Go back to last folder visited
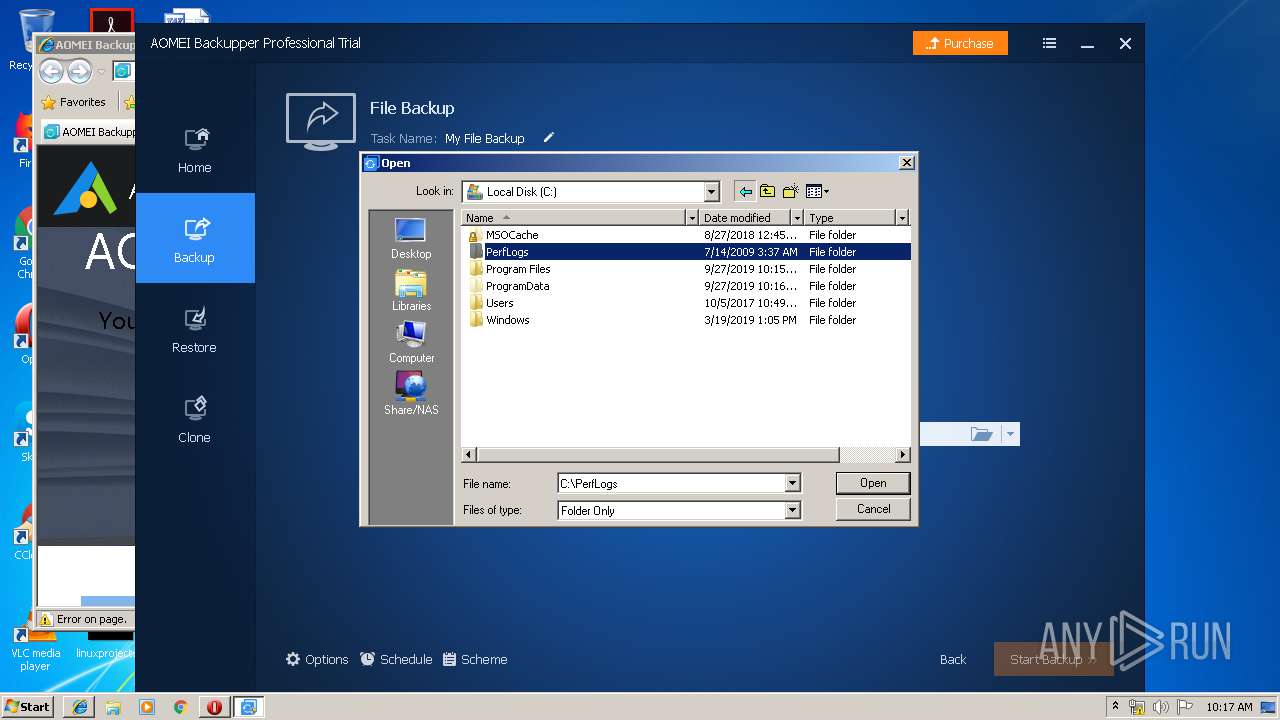The width and height of the screenshot is (1280, 720). 745,191
